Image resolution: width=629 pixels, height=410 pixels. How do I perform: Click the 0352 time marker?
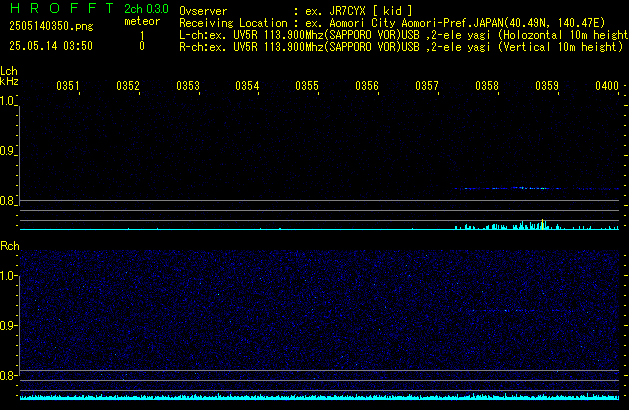128,86
